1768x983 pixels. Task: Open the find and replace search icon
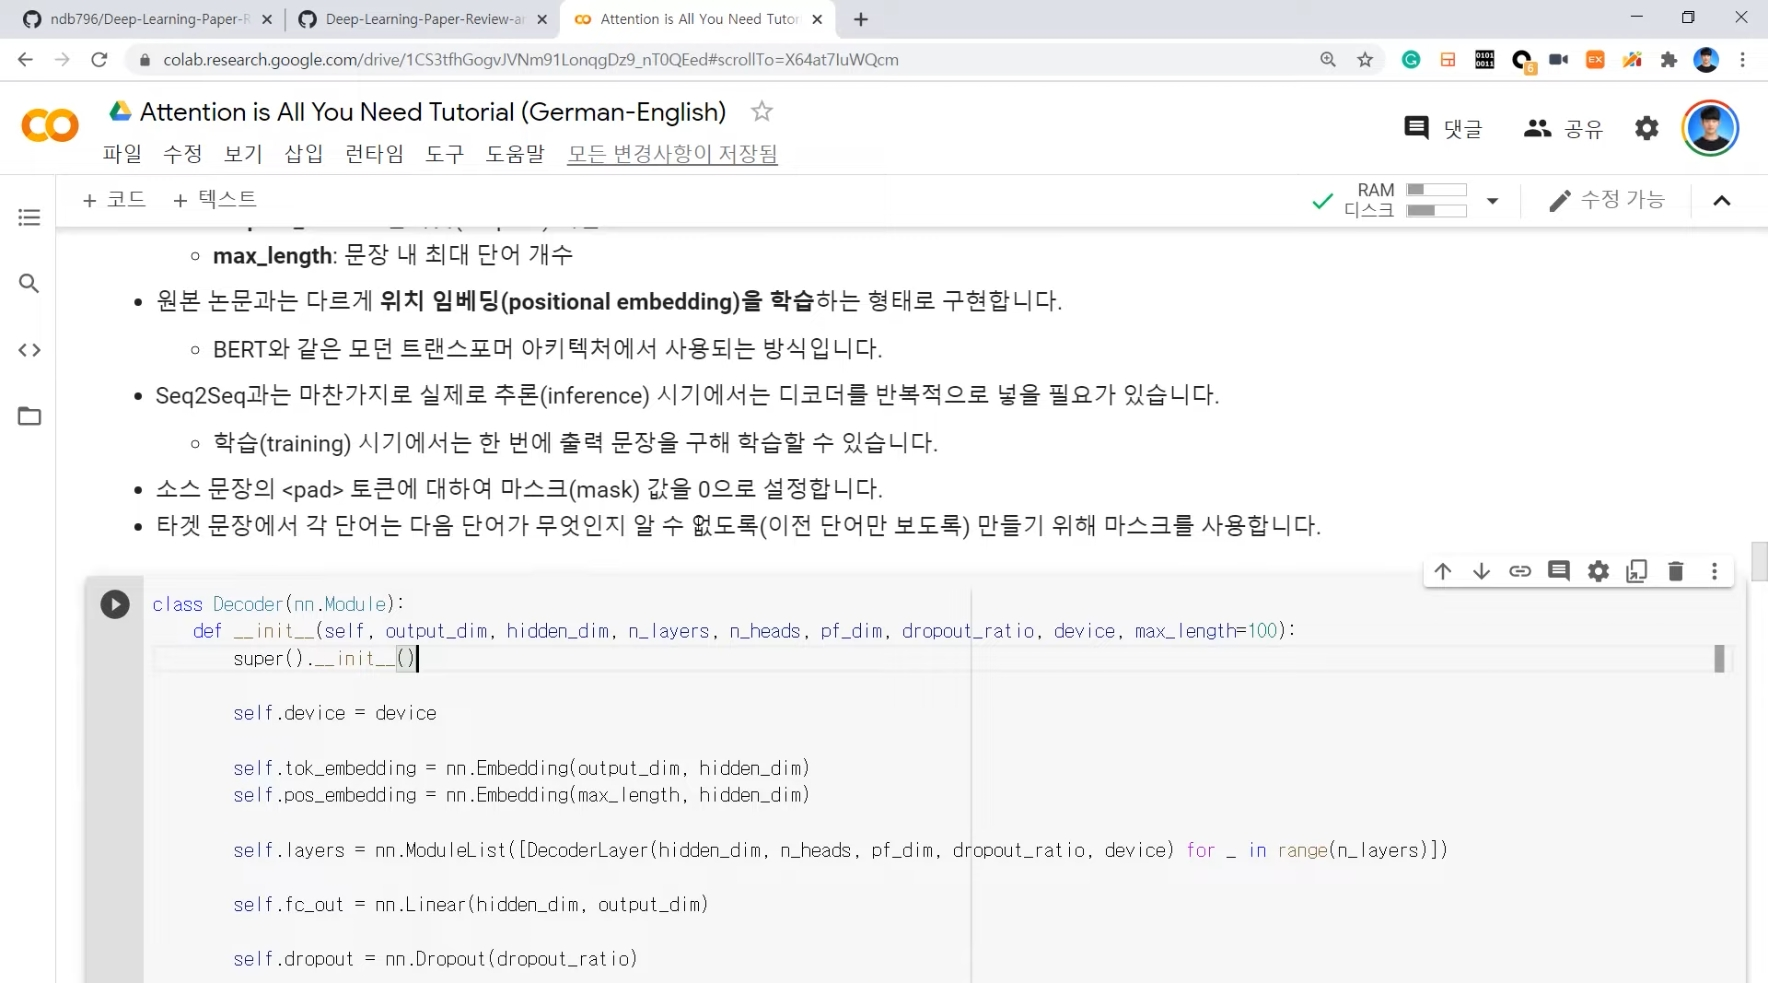pos(29,284)
